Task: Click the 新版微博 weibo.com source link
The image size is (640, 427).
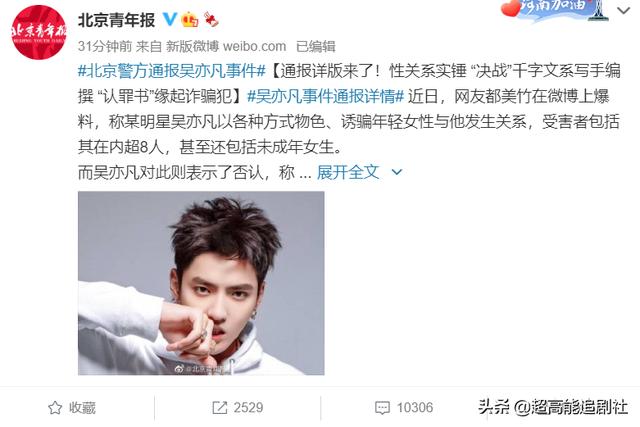Action: tap(226, 46)
